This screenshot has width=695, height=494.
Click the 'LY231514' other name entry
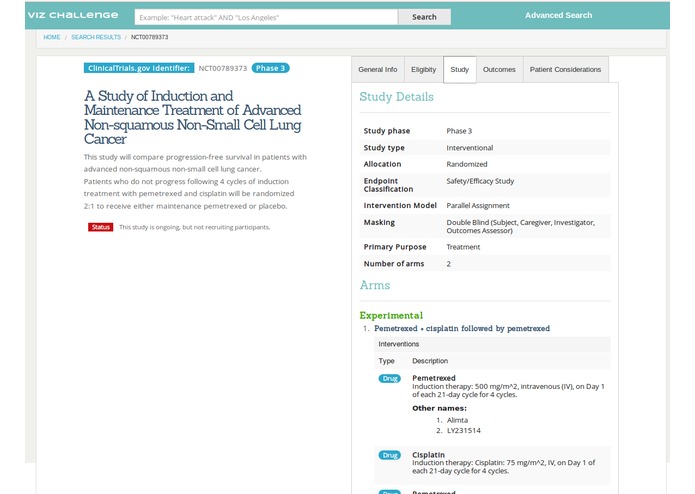pyautogui.click(x=464, y=431)
